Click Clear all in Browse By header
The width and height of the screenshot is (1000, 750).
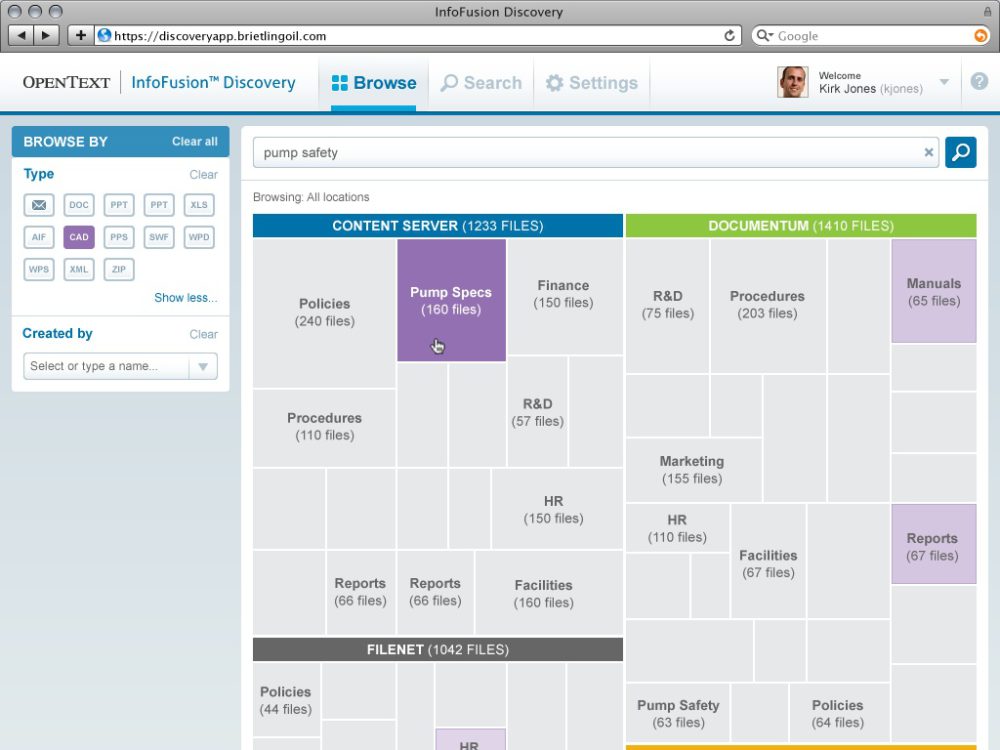195,142
